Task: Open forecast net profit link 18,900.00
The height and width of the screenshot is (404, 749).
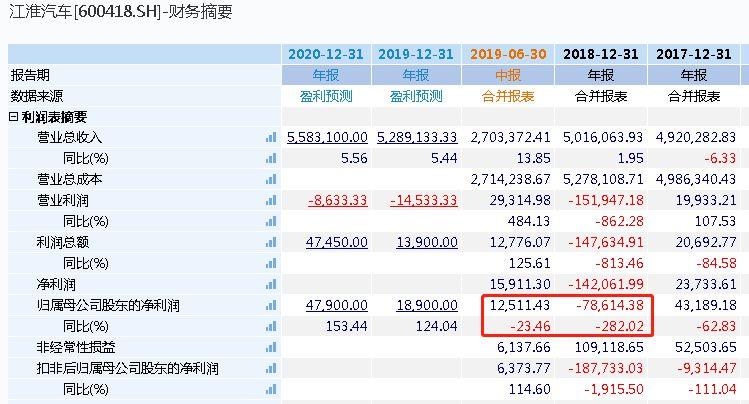Action: [x=427, y=306]
